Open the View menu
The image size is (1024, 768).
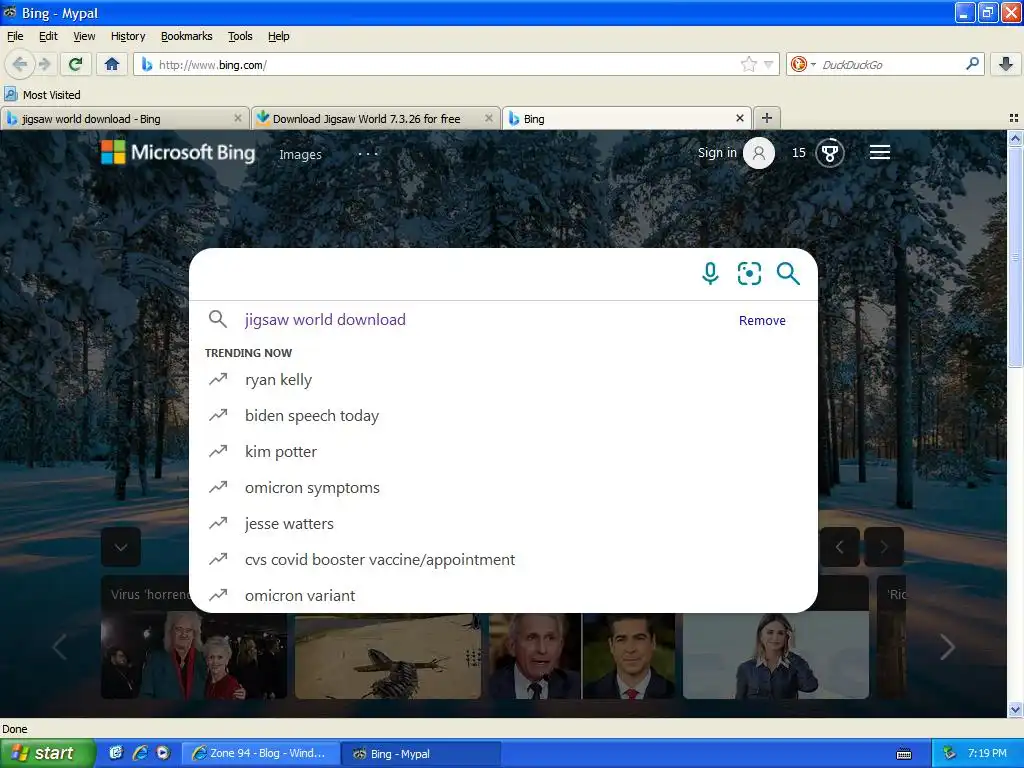(x=84, y=36)
